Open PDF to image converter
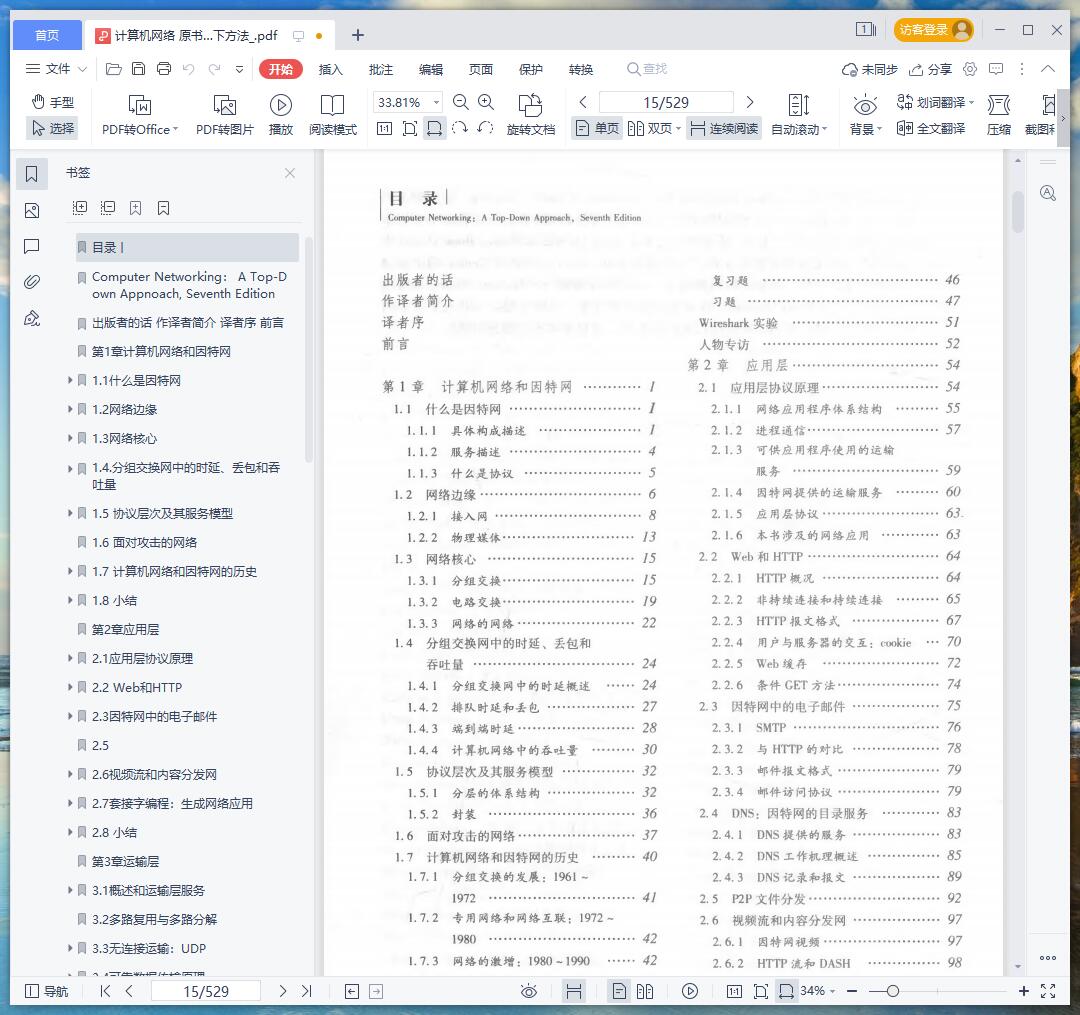The height and width of the screenshot is (1015, 1080). 225,115
